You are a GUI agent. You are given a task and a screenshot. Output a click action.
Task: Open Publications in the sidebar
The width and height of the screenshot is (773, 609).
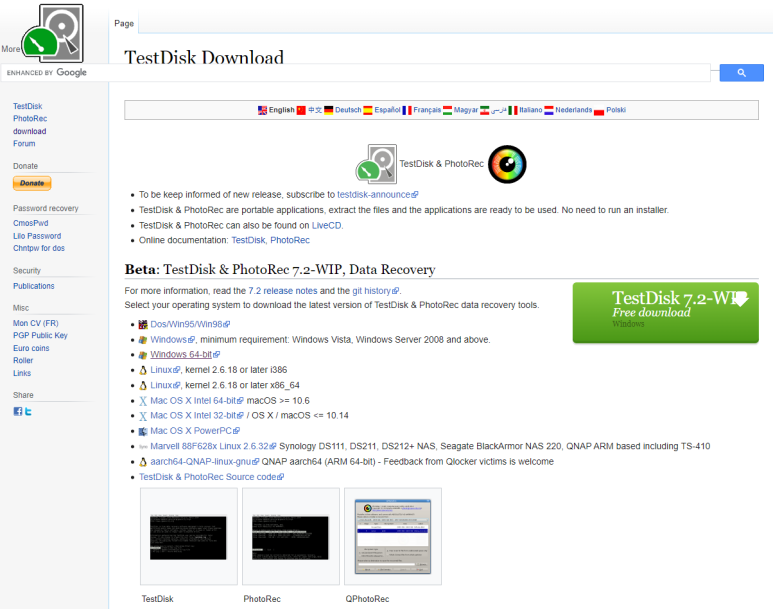coord(34,286)
